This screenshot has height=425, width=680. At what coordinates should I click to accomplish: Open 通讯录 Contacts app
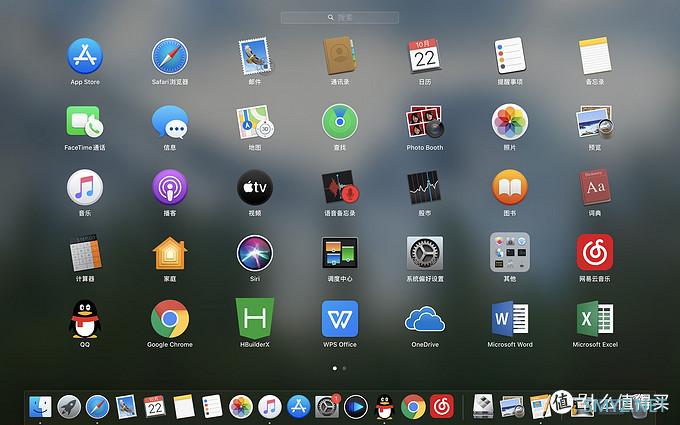340,56
